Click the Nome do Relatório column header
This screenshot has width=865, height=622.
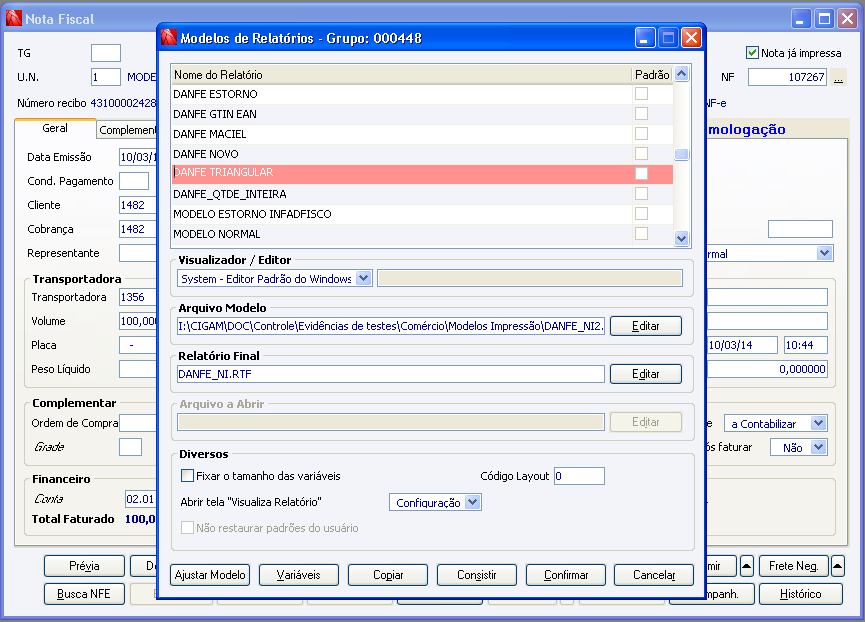click(401, 74)
